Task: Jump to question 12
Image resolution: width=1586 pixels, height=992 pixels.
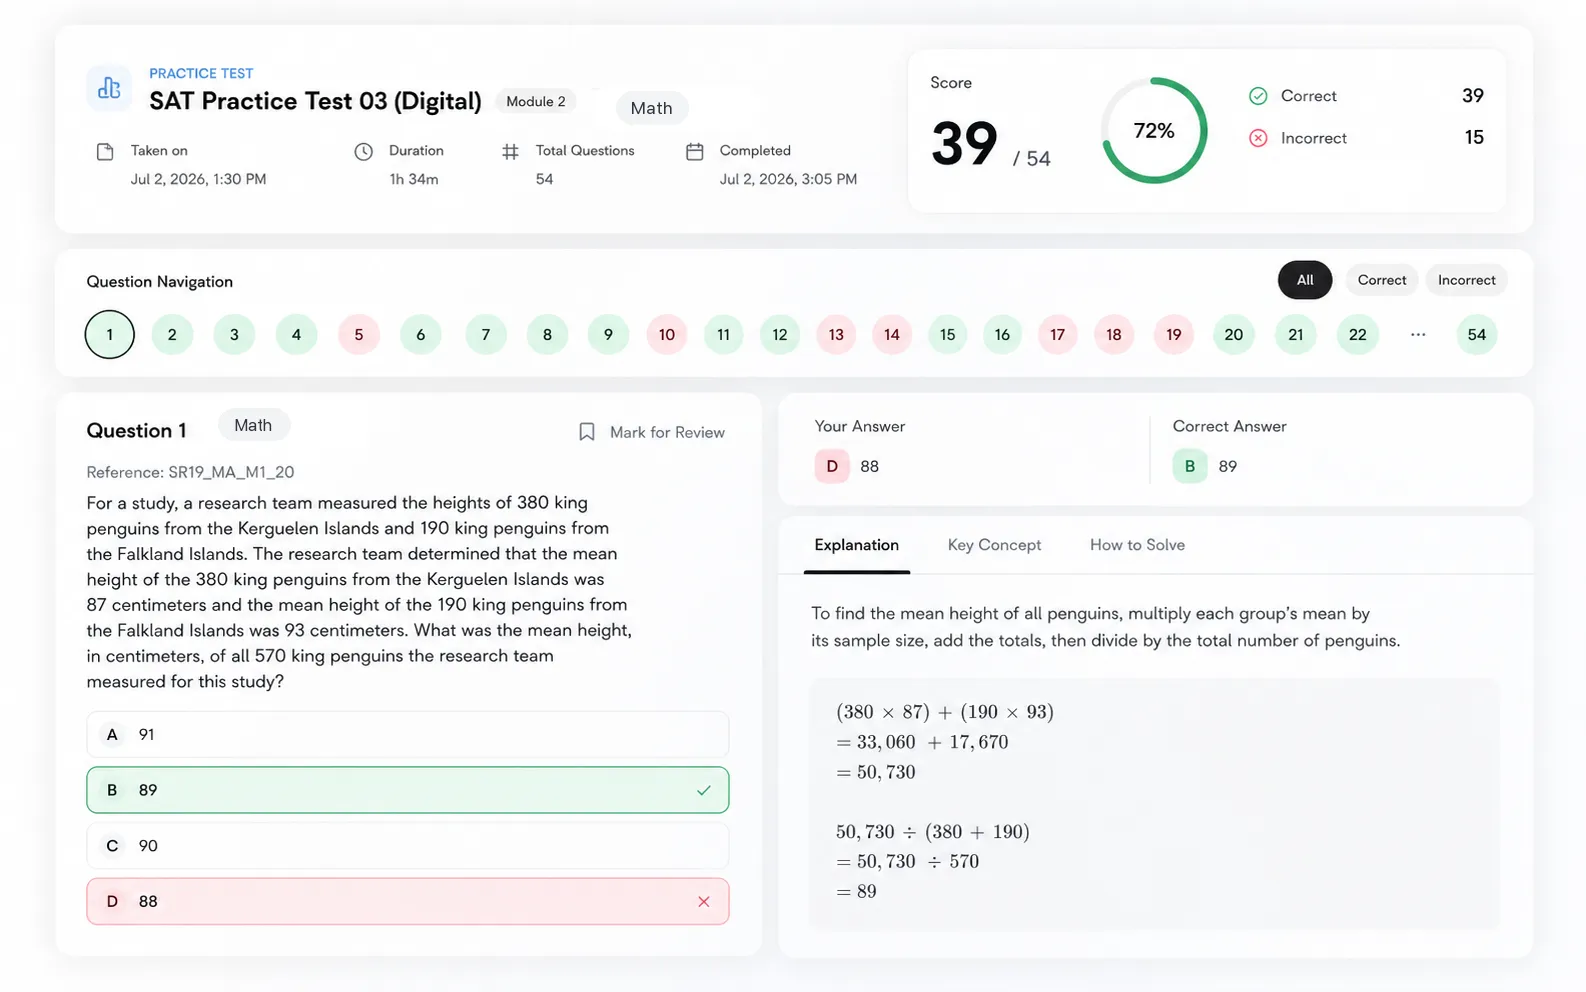Action: click(780, 334)
